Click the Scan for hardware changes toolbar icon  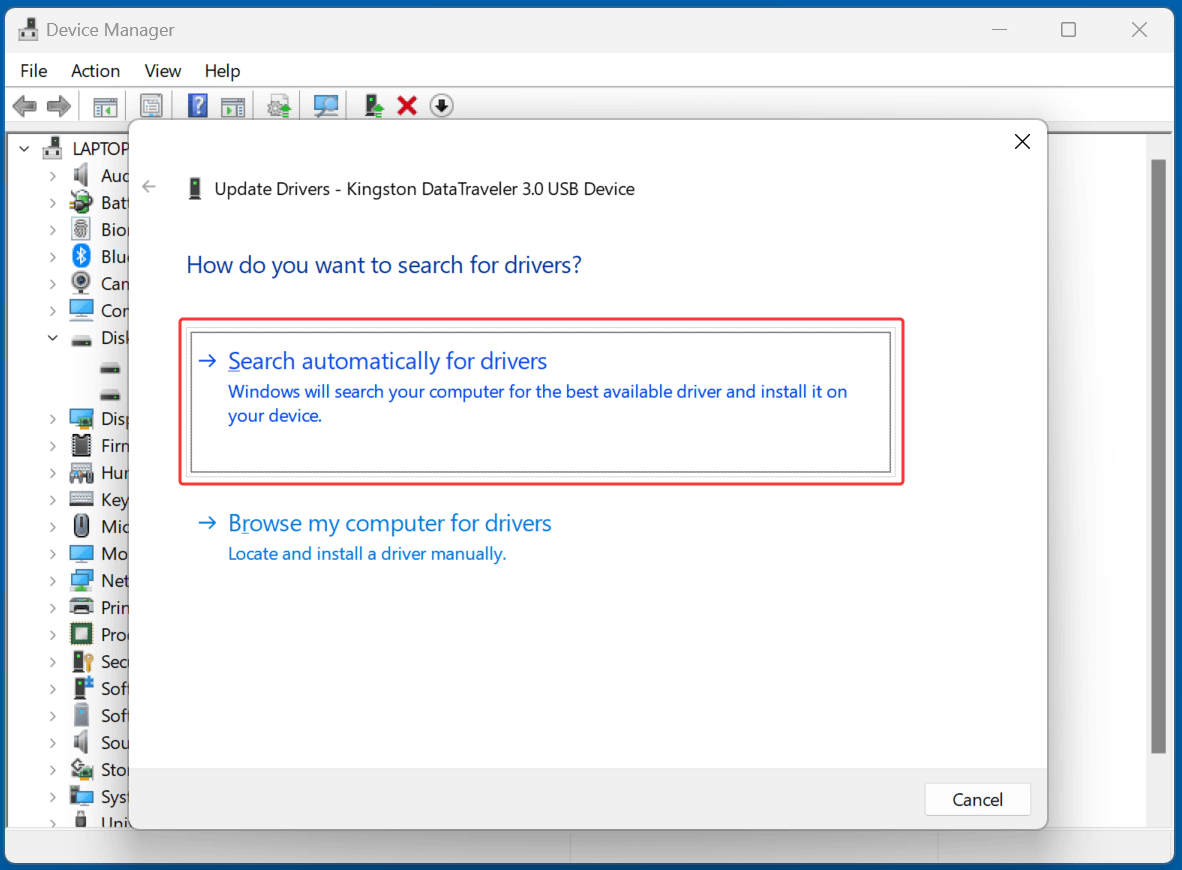tap(325, 105)
